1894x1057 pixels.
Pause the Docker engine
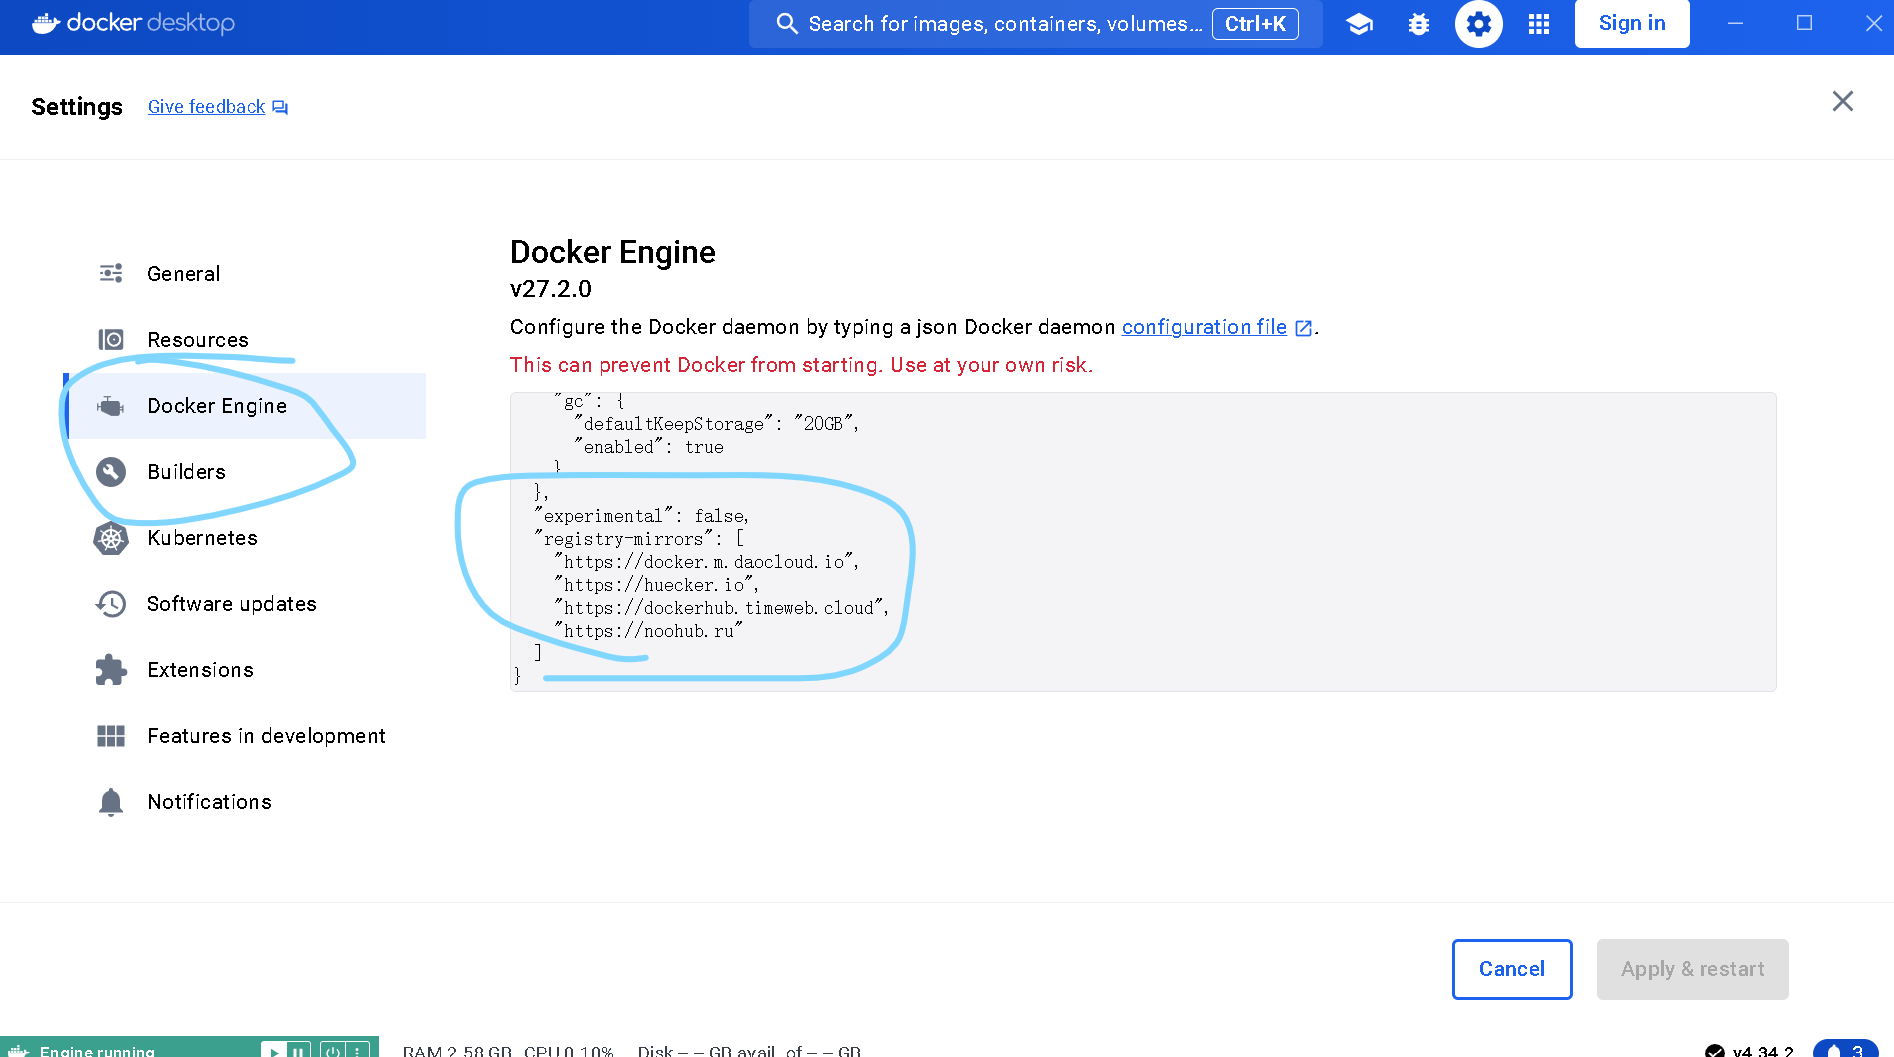coord(298,1050)
